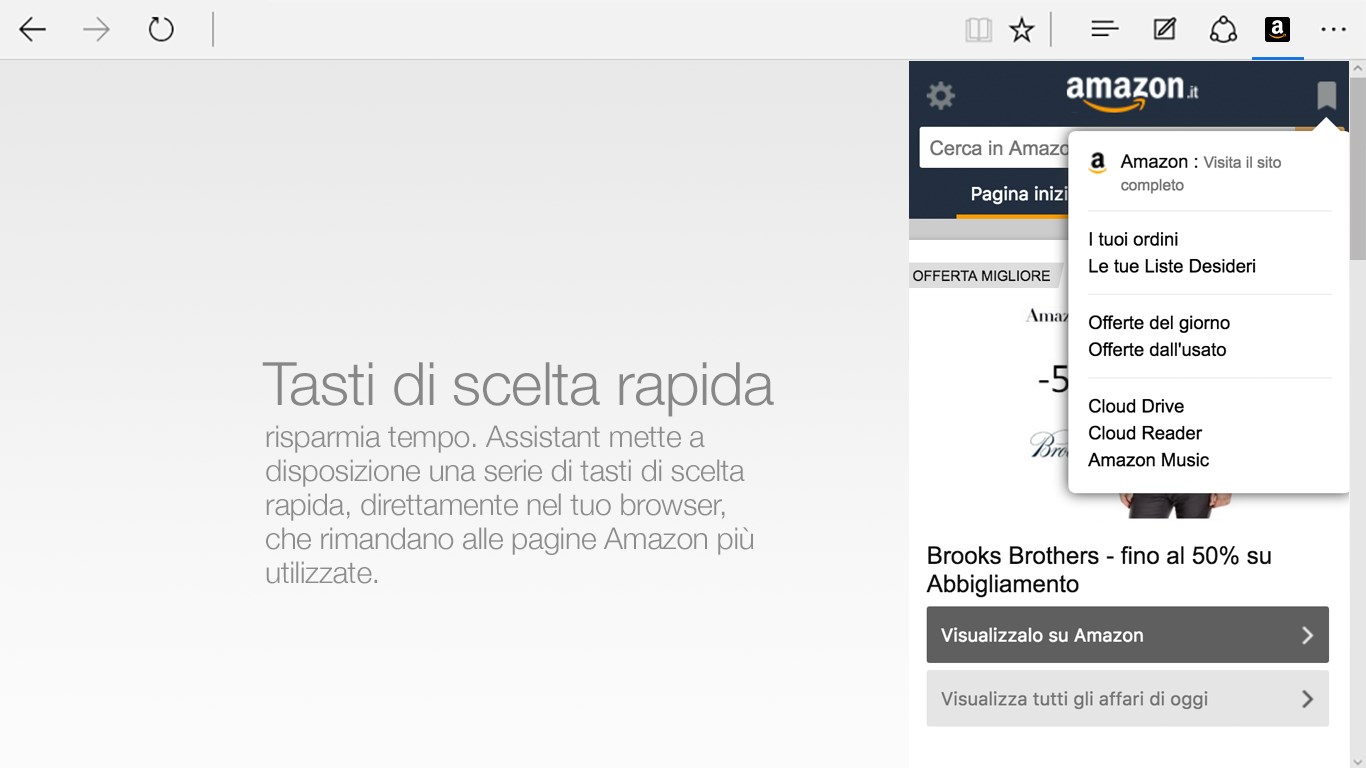Open Amazon Assistant settings gear
This screenshot has height=768, width=1366.
940,96
